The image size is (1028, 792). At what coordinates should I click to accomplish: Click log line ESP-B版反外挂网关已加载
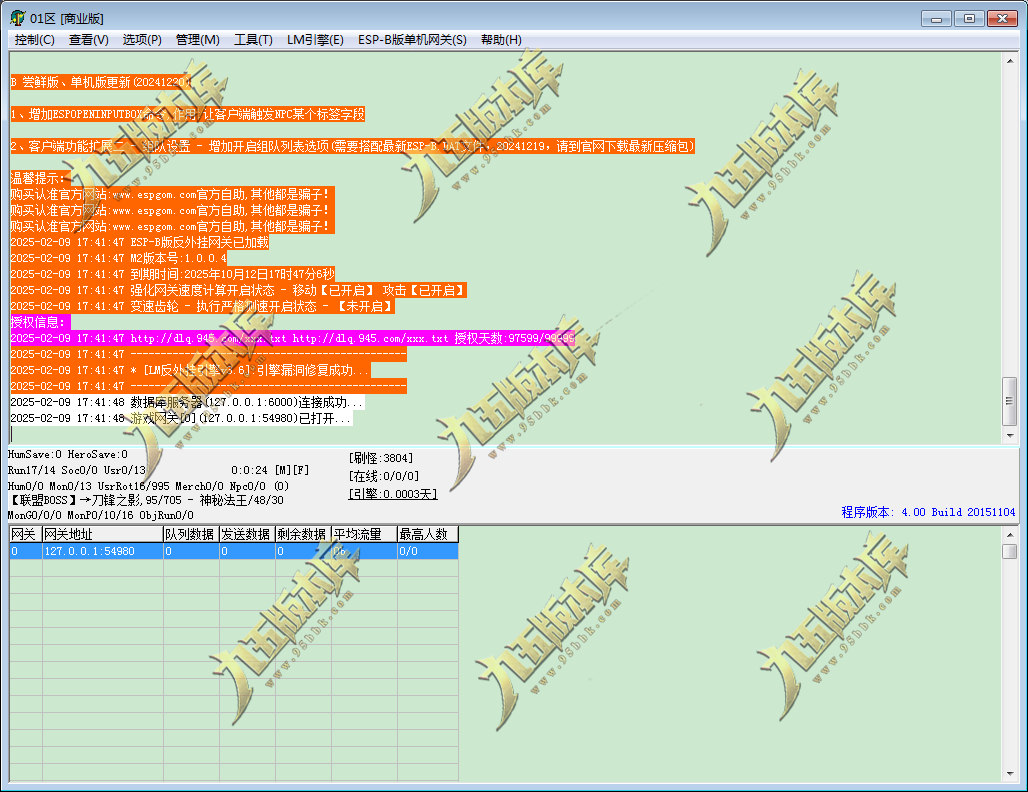140,243
